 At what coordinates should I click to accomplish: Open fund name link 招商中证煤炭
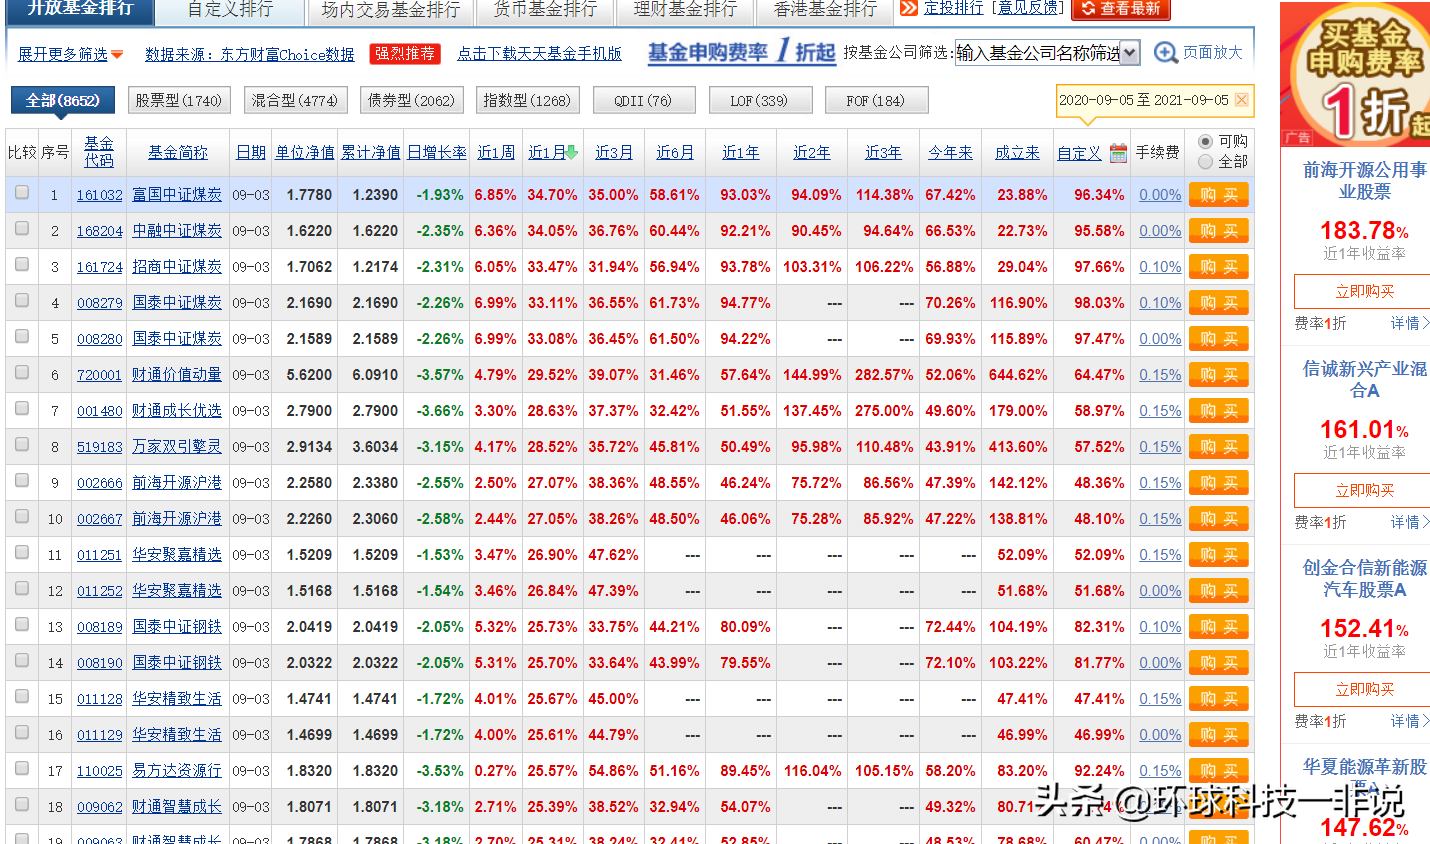tap(177, 267)
